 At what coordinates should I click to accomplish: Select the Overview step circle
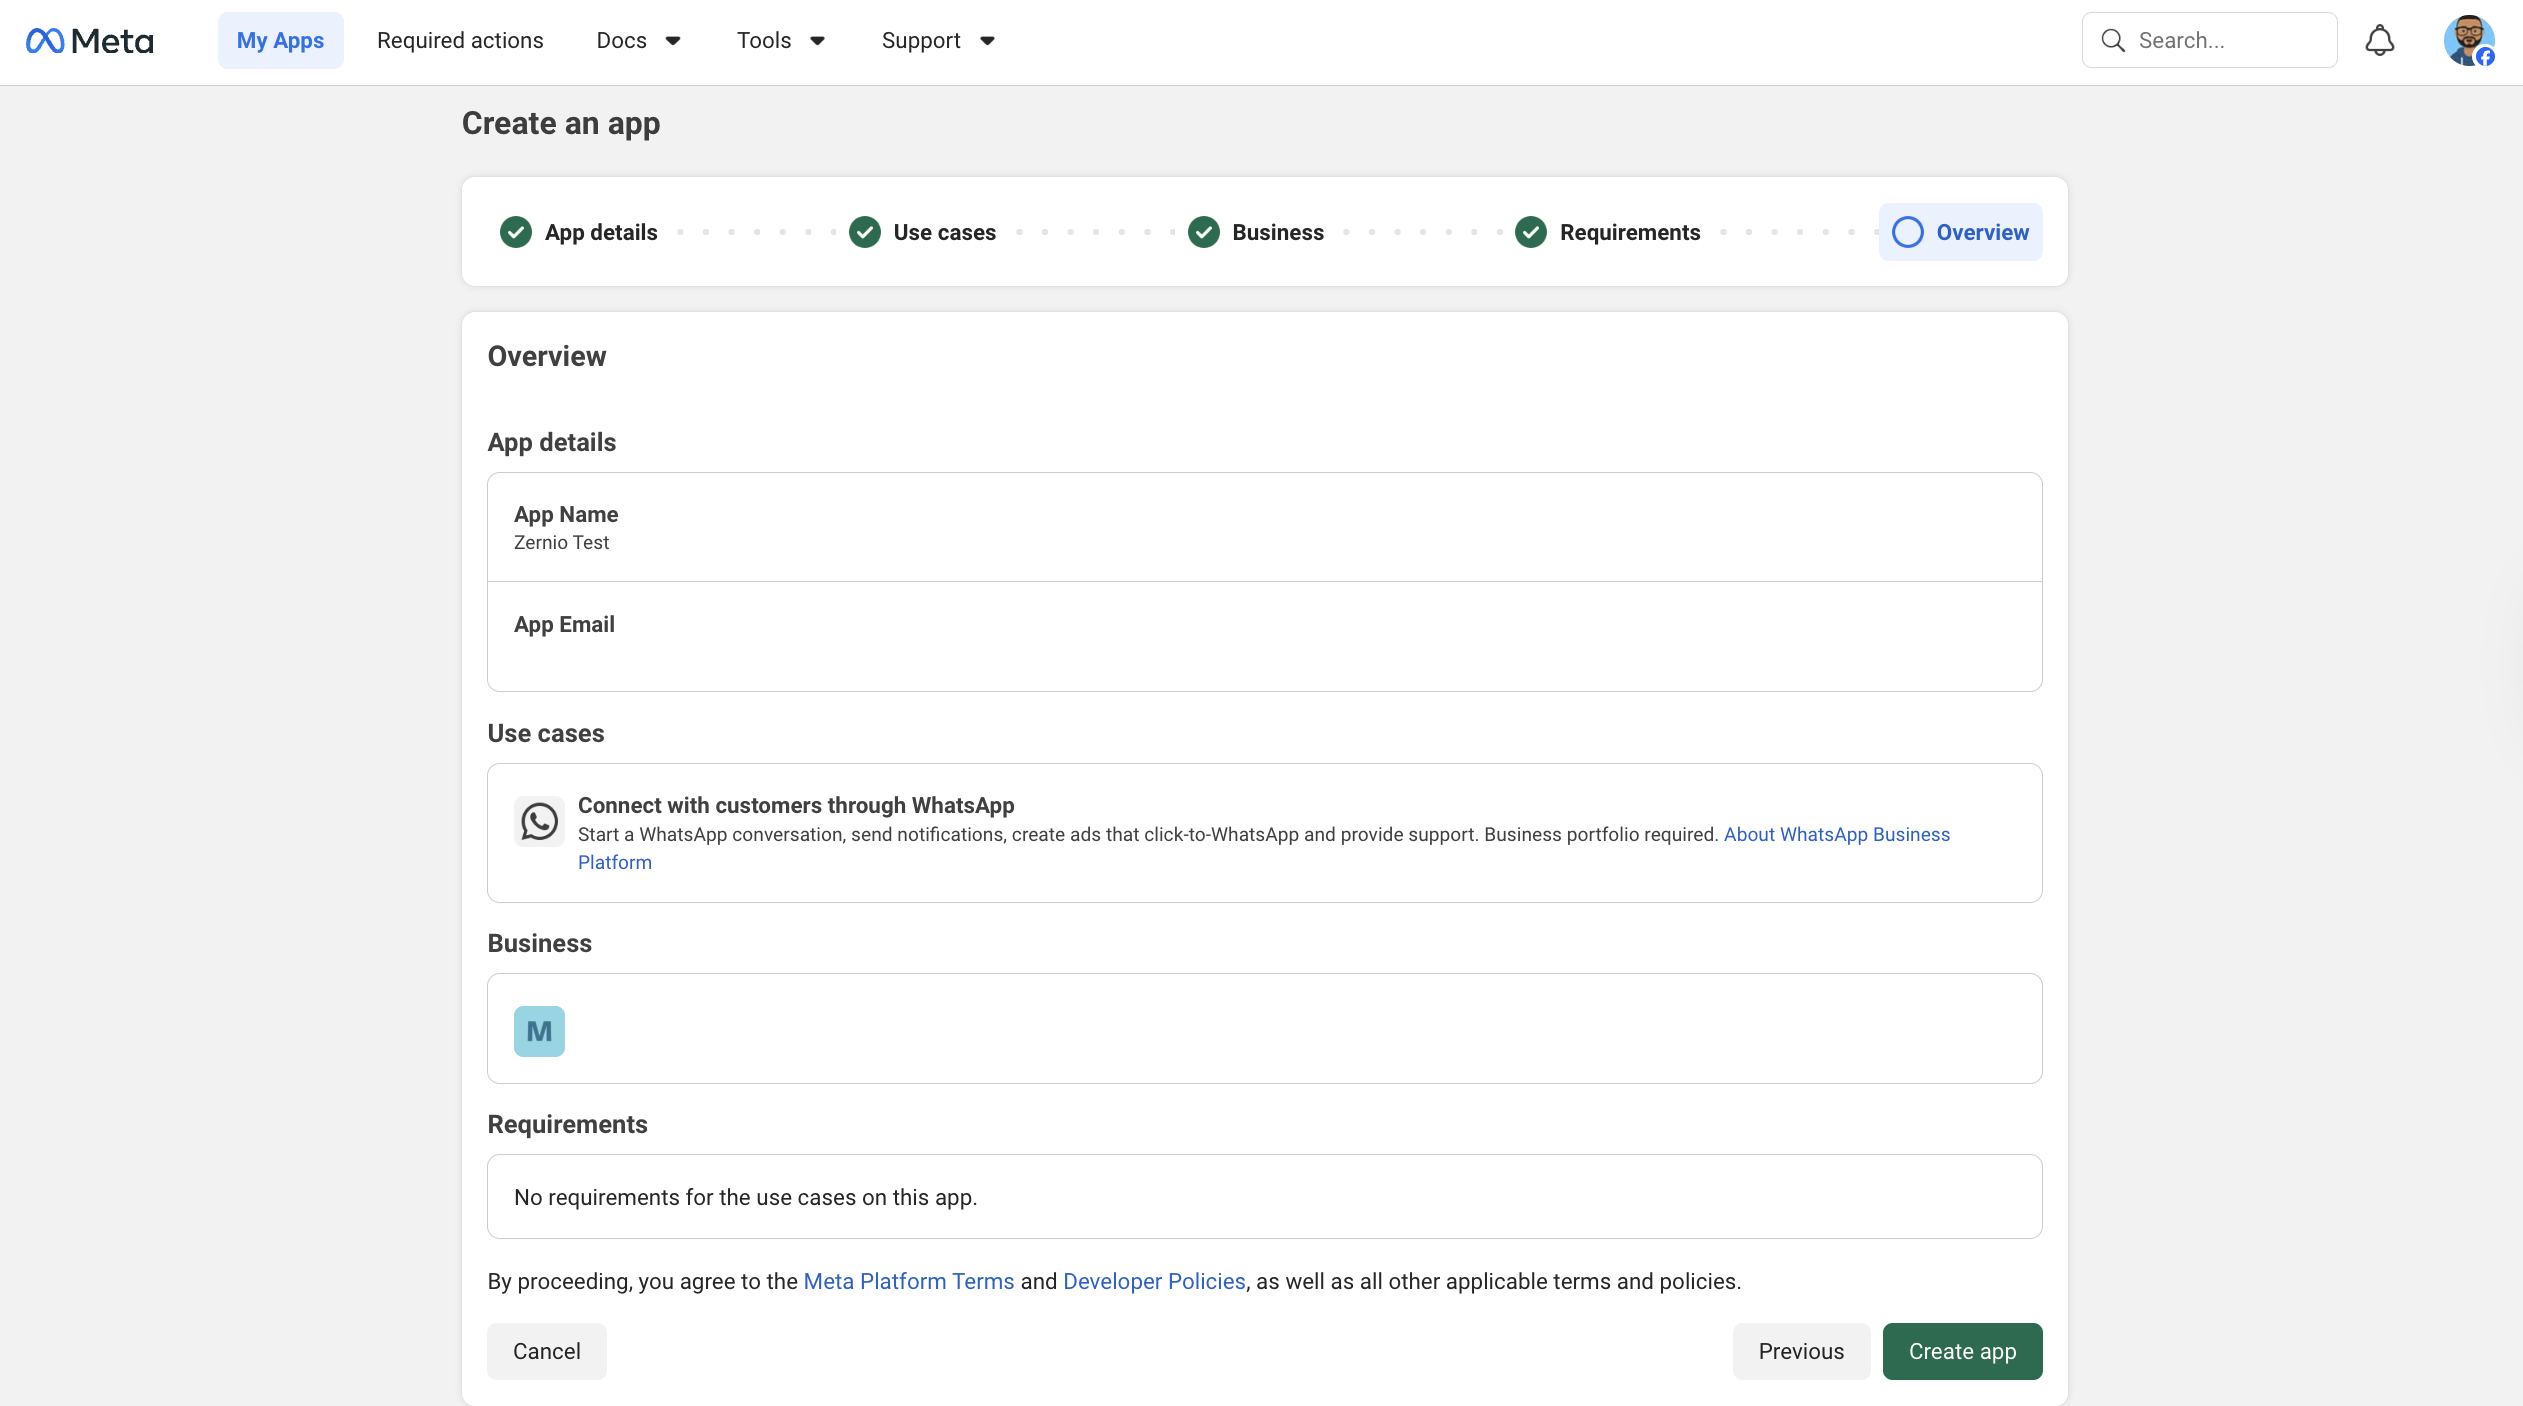[1908, 232]
